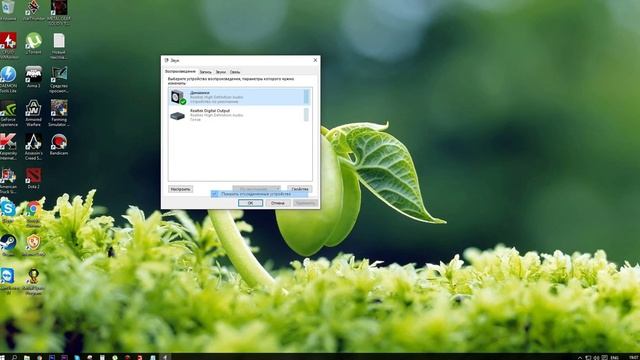
Task: Open the DAEMON Tools Lite shortcut
Action: (x=8, y=79)
